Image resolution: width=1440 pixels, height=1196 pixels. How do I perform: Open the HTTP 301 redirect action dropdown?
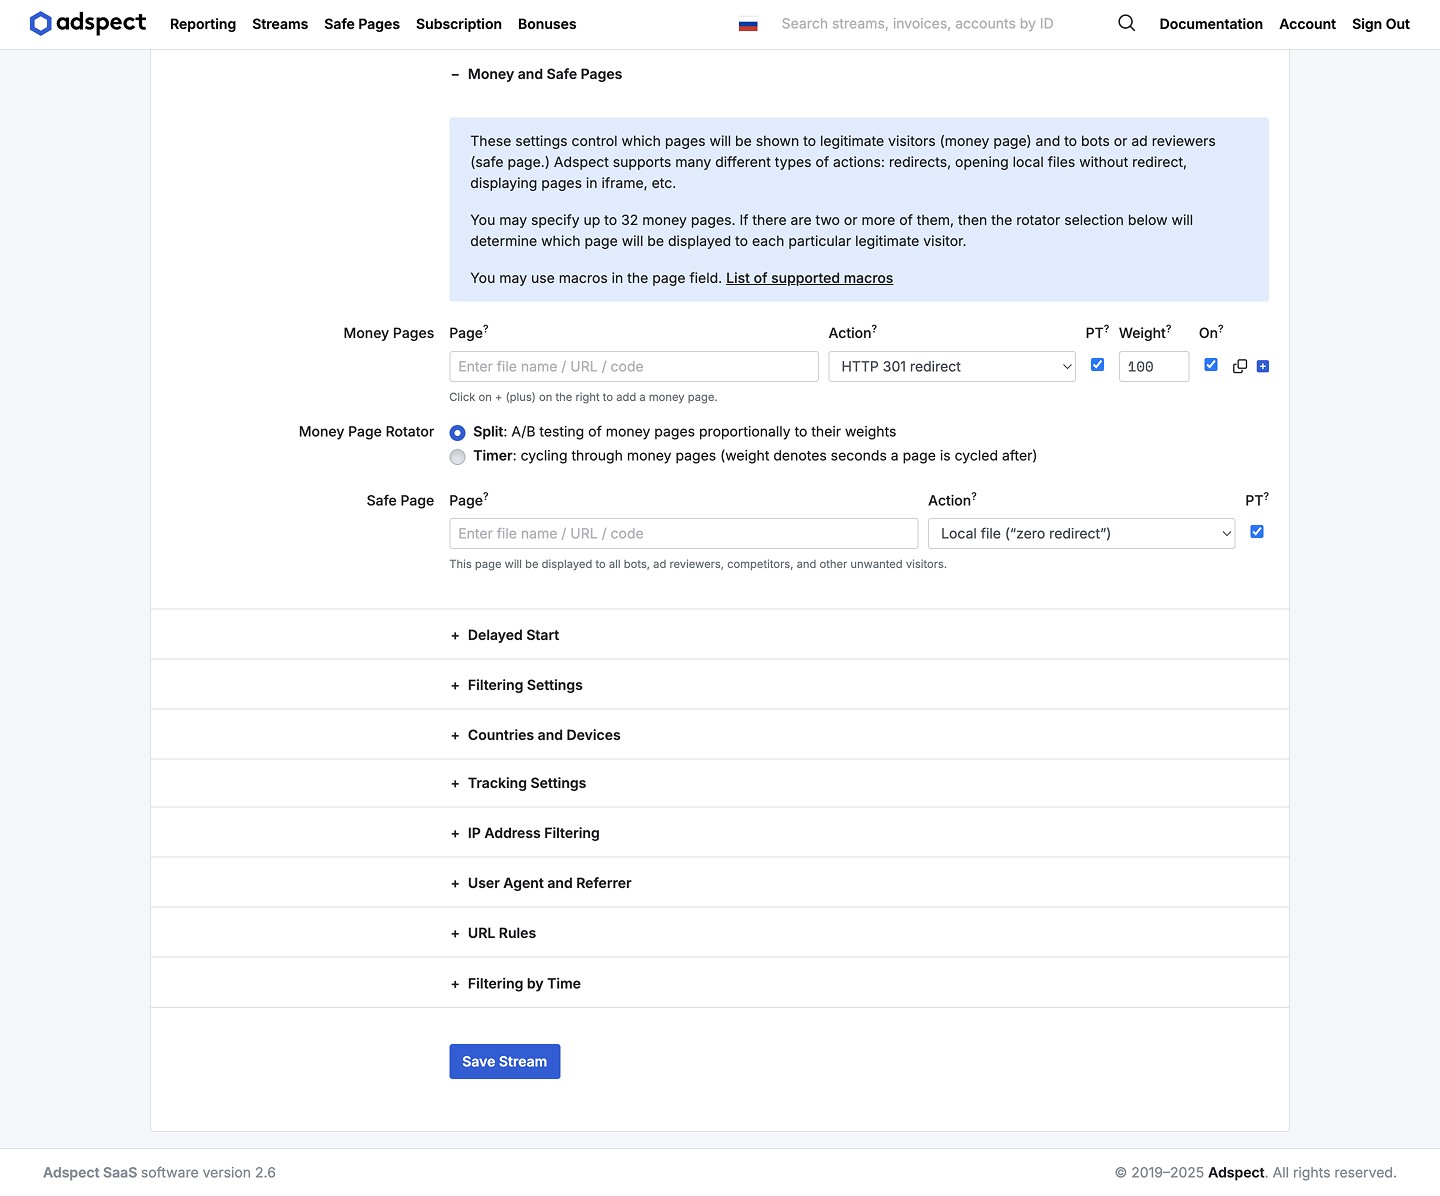(x=951, y=367)
